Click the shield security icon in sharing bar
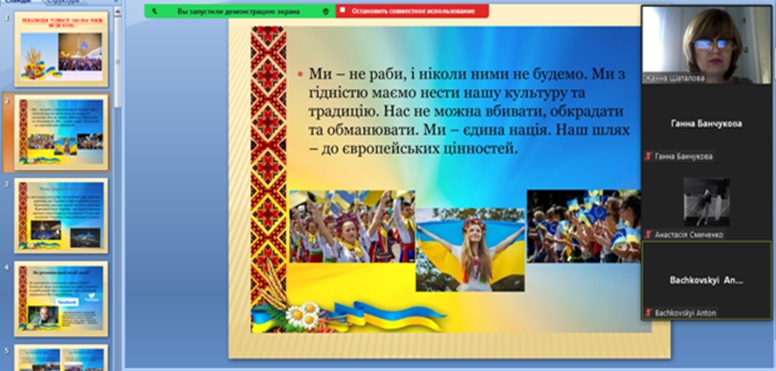The height and width of the screenshot is (371, 776). click(325, 11)
